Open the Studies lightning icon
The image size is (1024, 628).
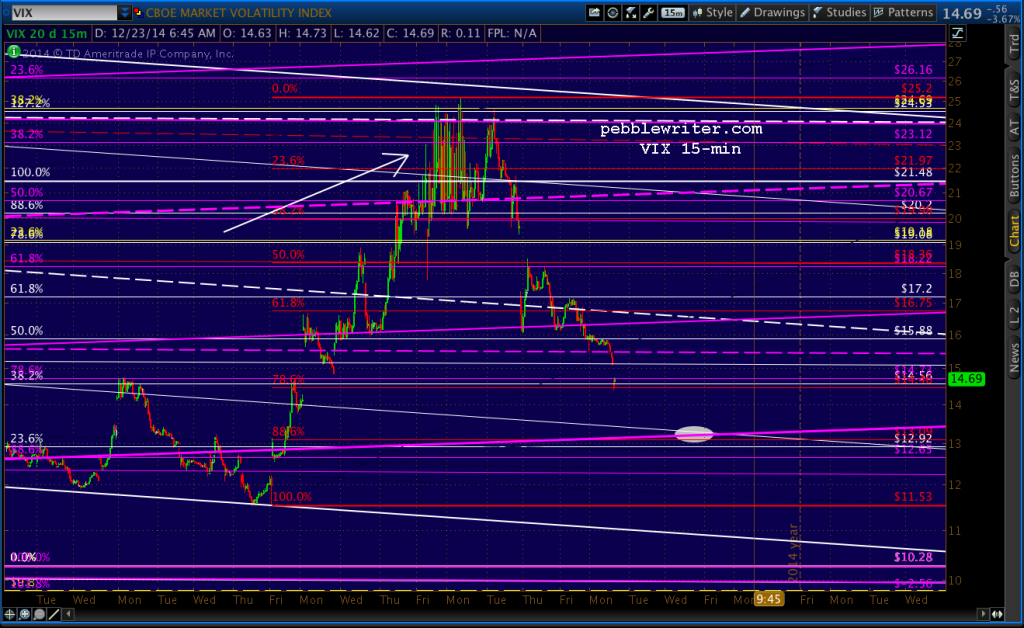pos(816,12)
